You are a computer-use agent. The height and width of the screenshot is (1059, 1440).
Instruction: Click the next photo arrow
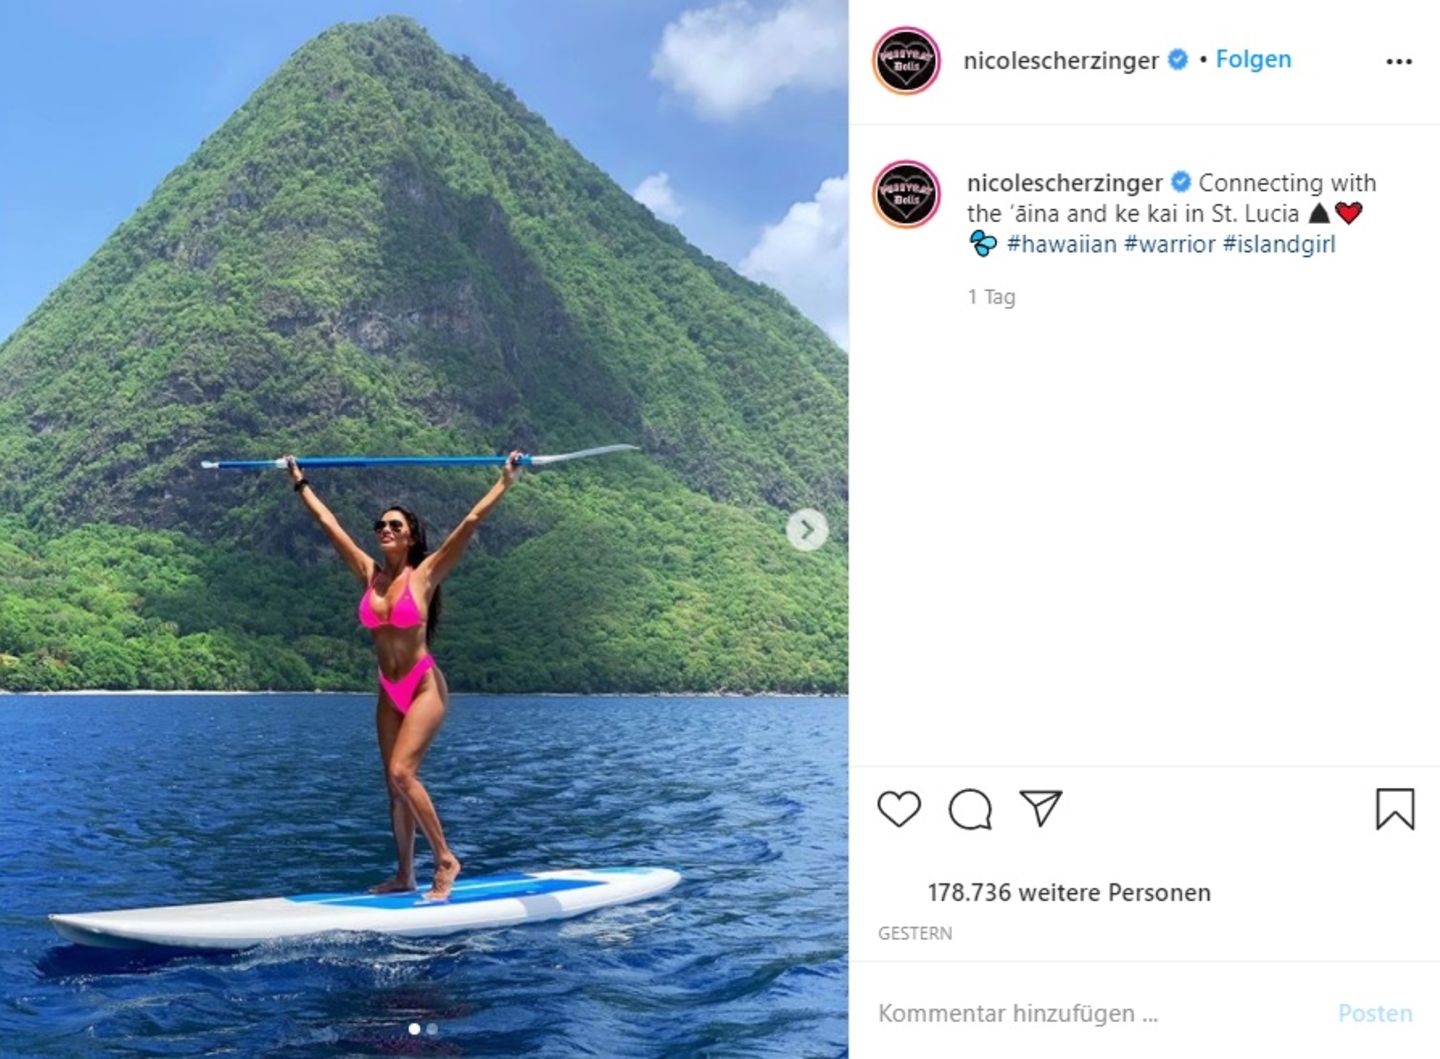pos(807,530)
